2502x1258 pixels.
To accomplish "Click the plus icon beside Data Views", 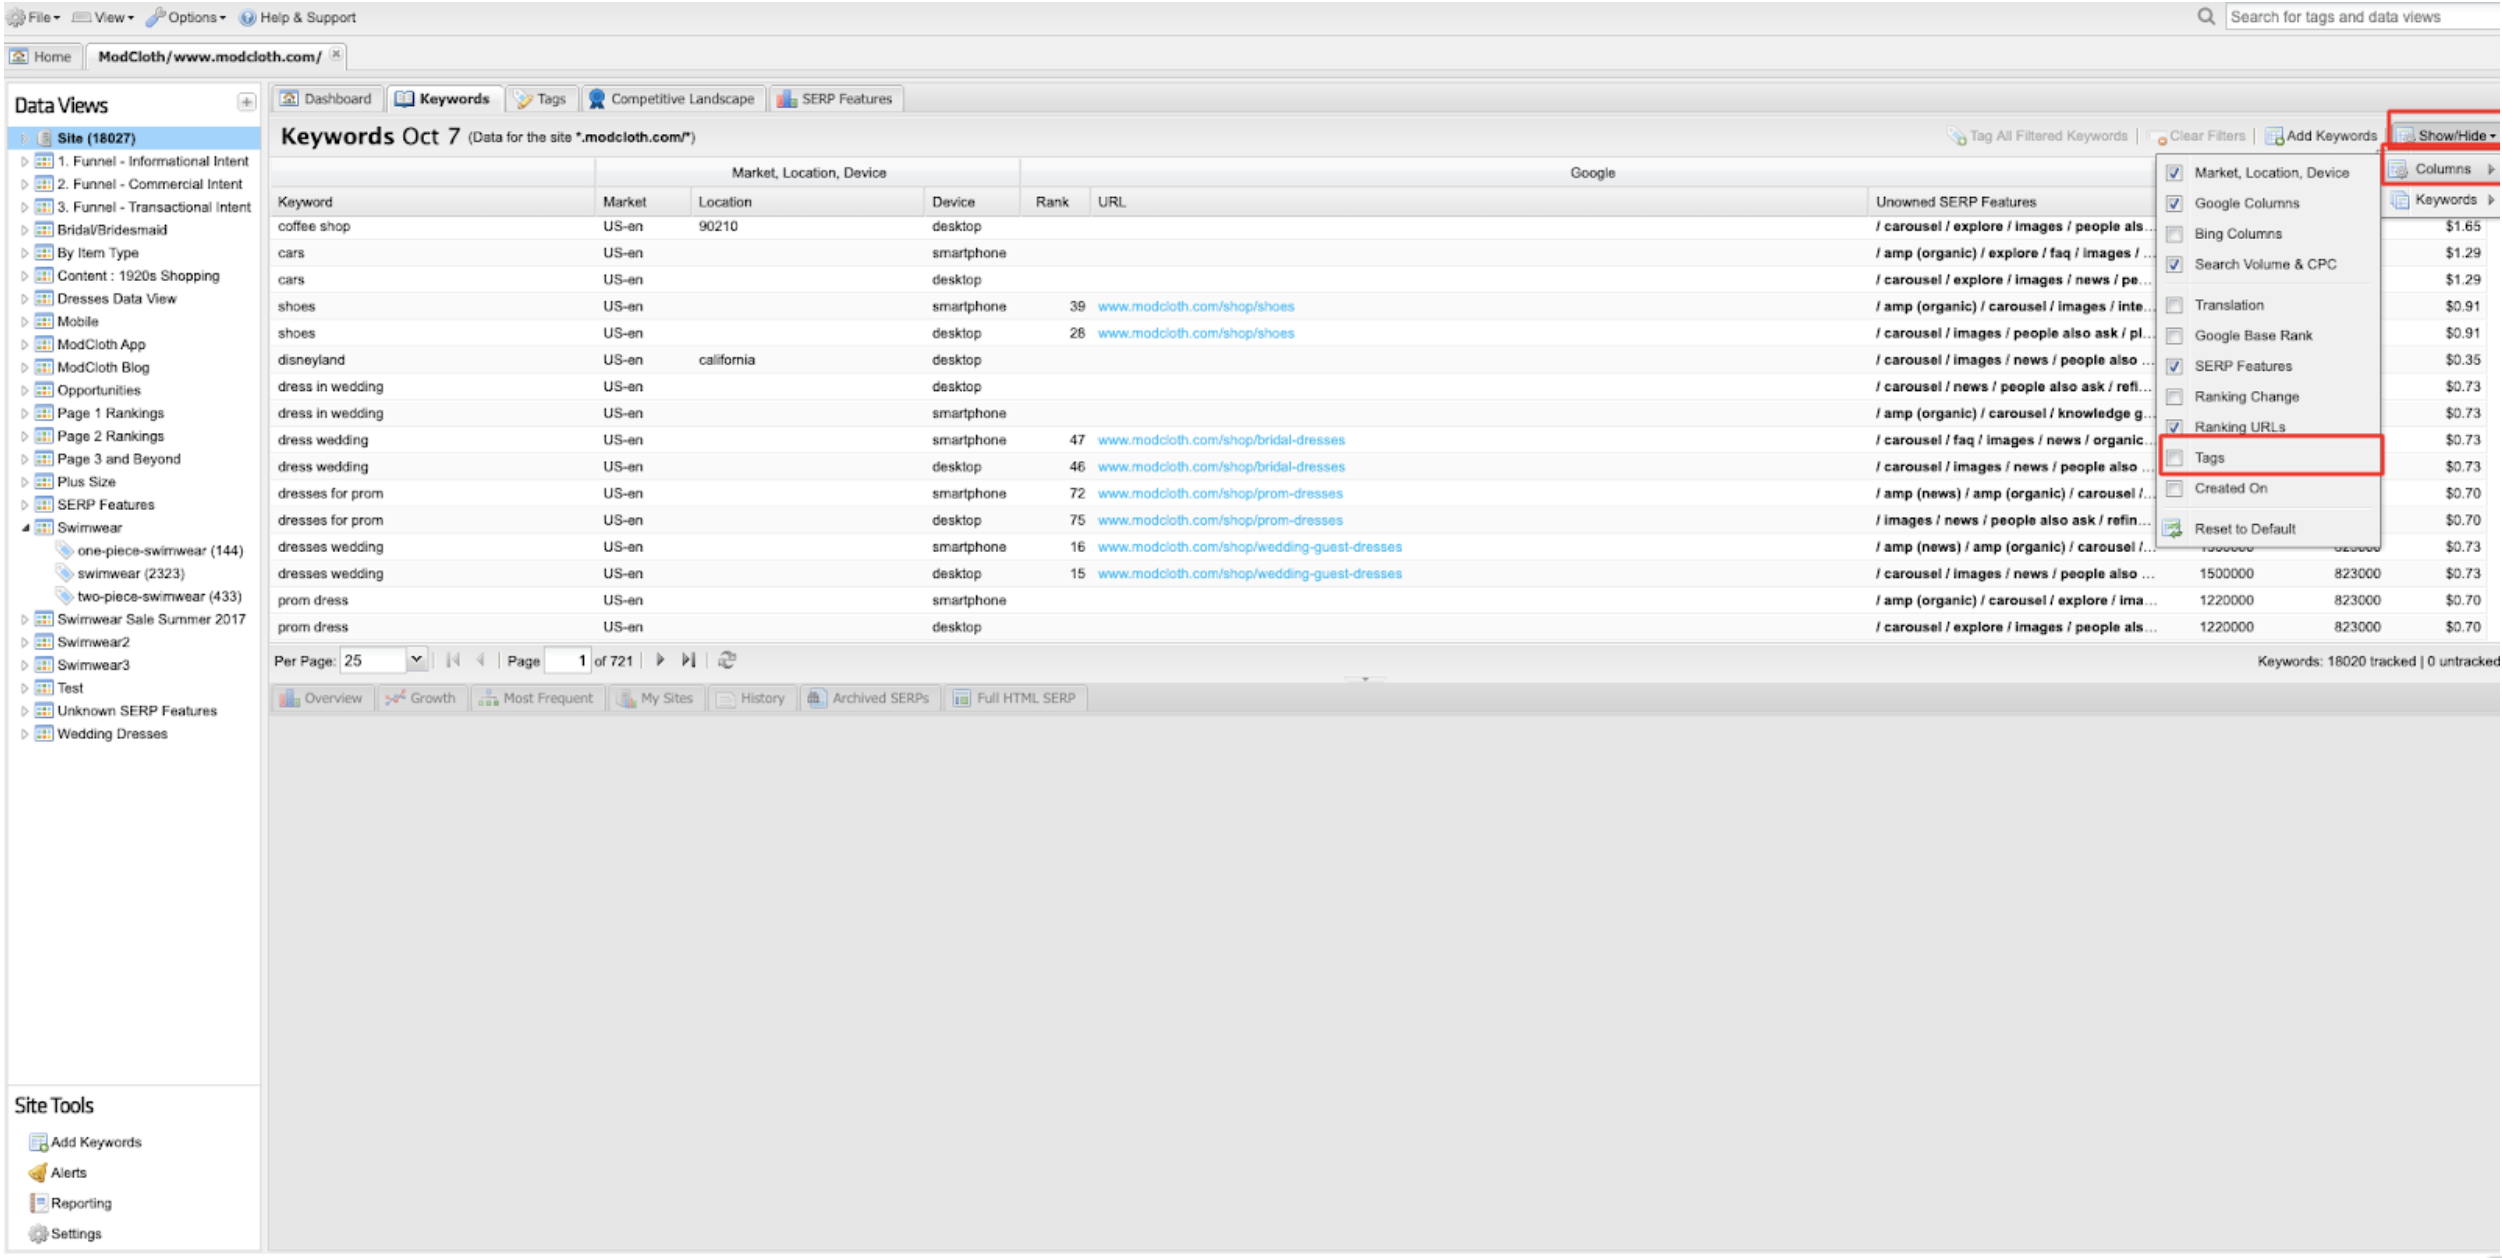I will (246, 102).
